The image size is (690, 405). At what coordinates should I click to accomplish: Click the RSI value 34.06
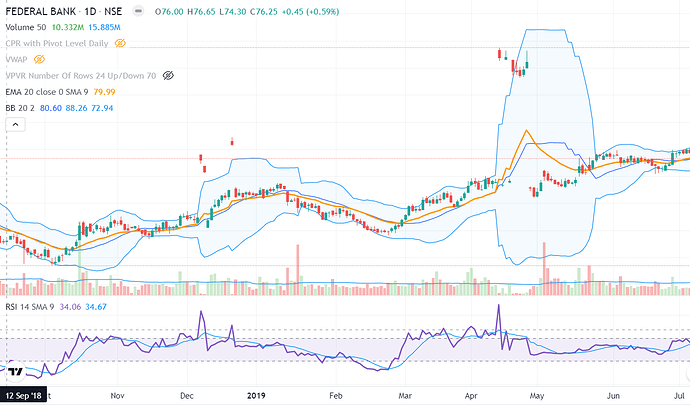[x=70, y=307]
